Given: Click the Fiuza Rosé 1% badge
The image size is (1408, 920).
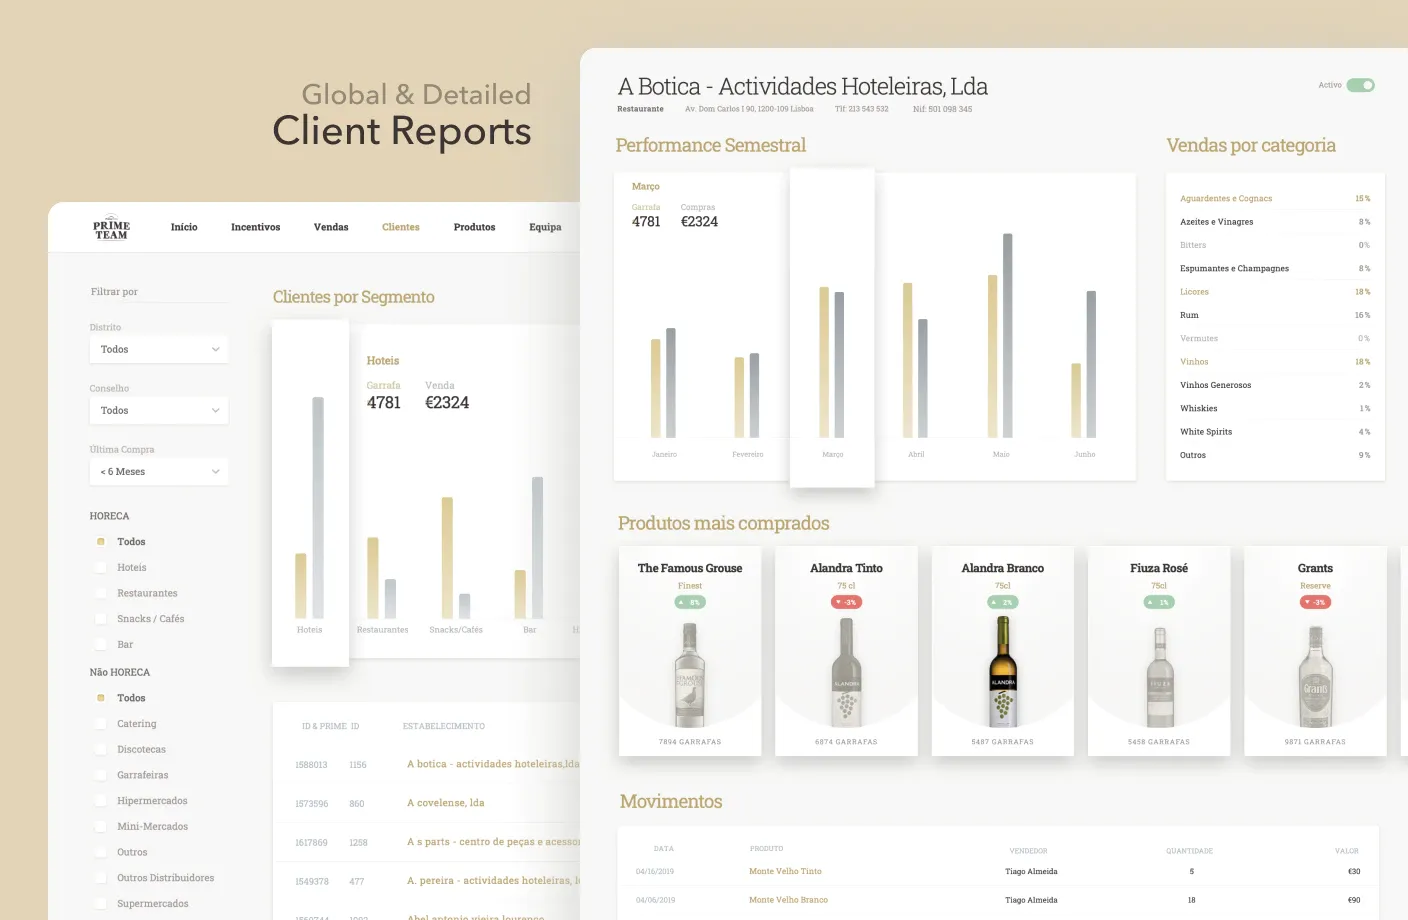Looking at the screenshot, I should tap(1159, 602).
